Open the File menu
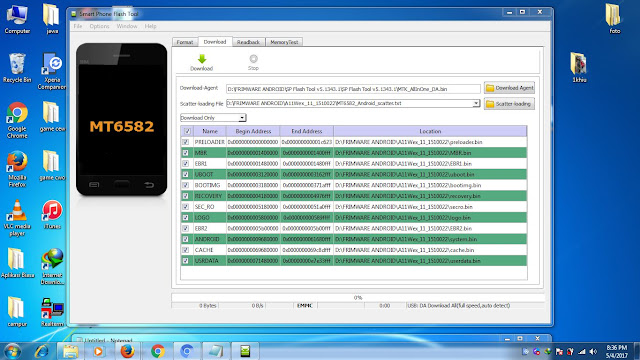Image resolution: width=640 pixels, height=360 pixels. pos(78,26)
